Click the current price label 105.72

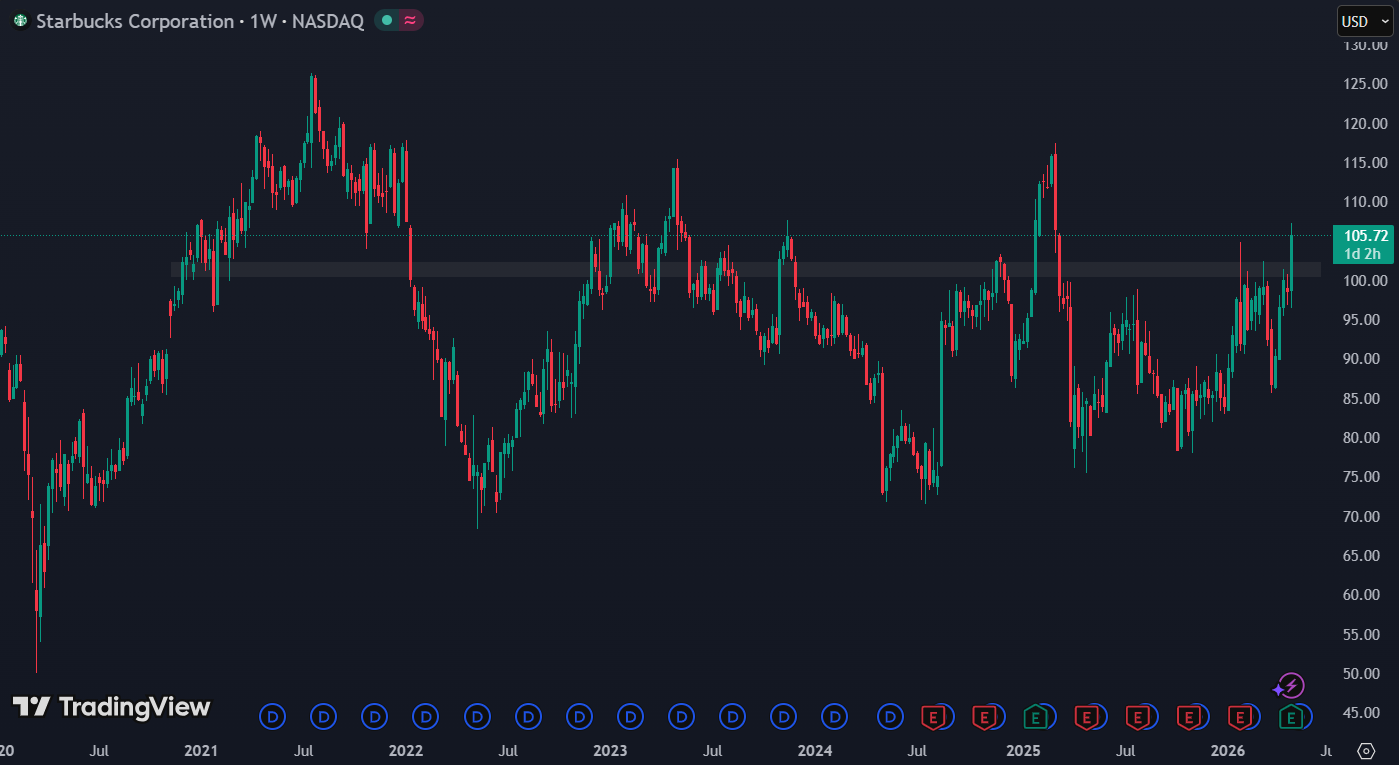click(x=1366, y=236)
